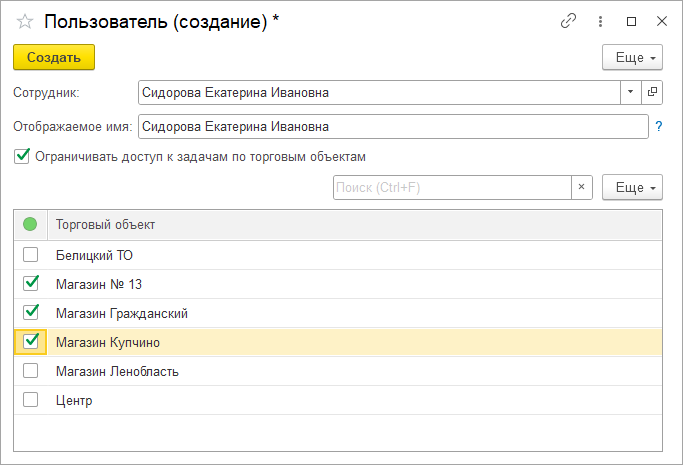Select the Магазин № 13 row text
683x465 pixels.
(x=99, y=284)
